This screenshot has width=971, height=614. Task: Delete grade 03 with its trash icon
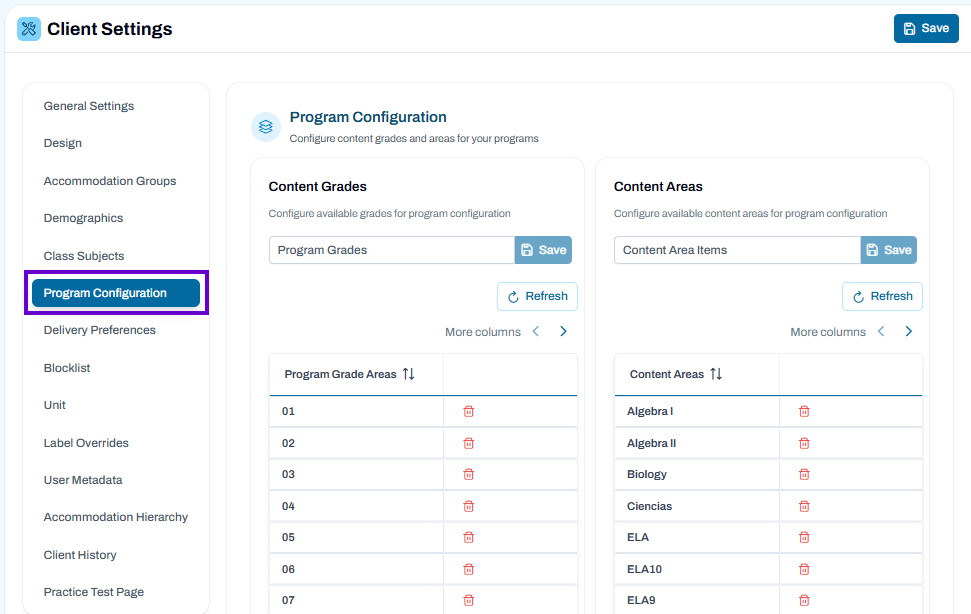tap(469, 474)
